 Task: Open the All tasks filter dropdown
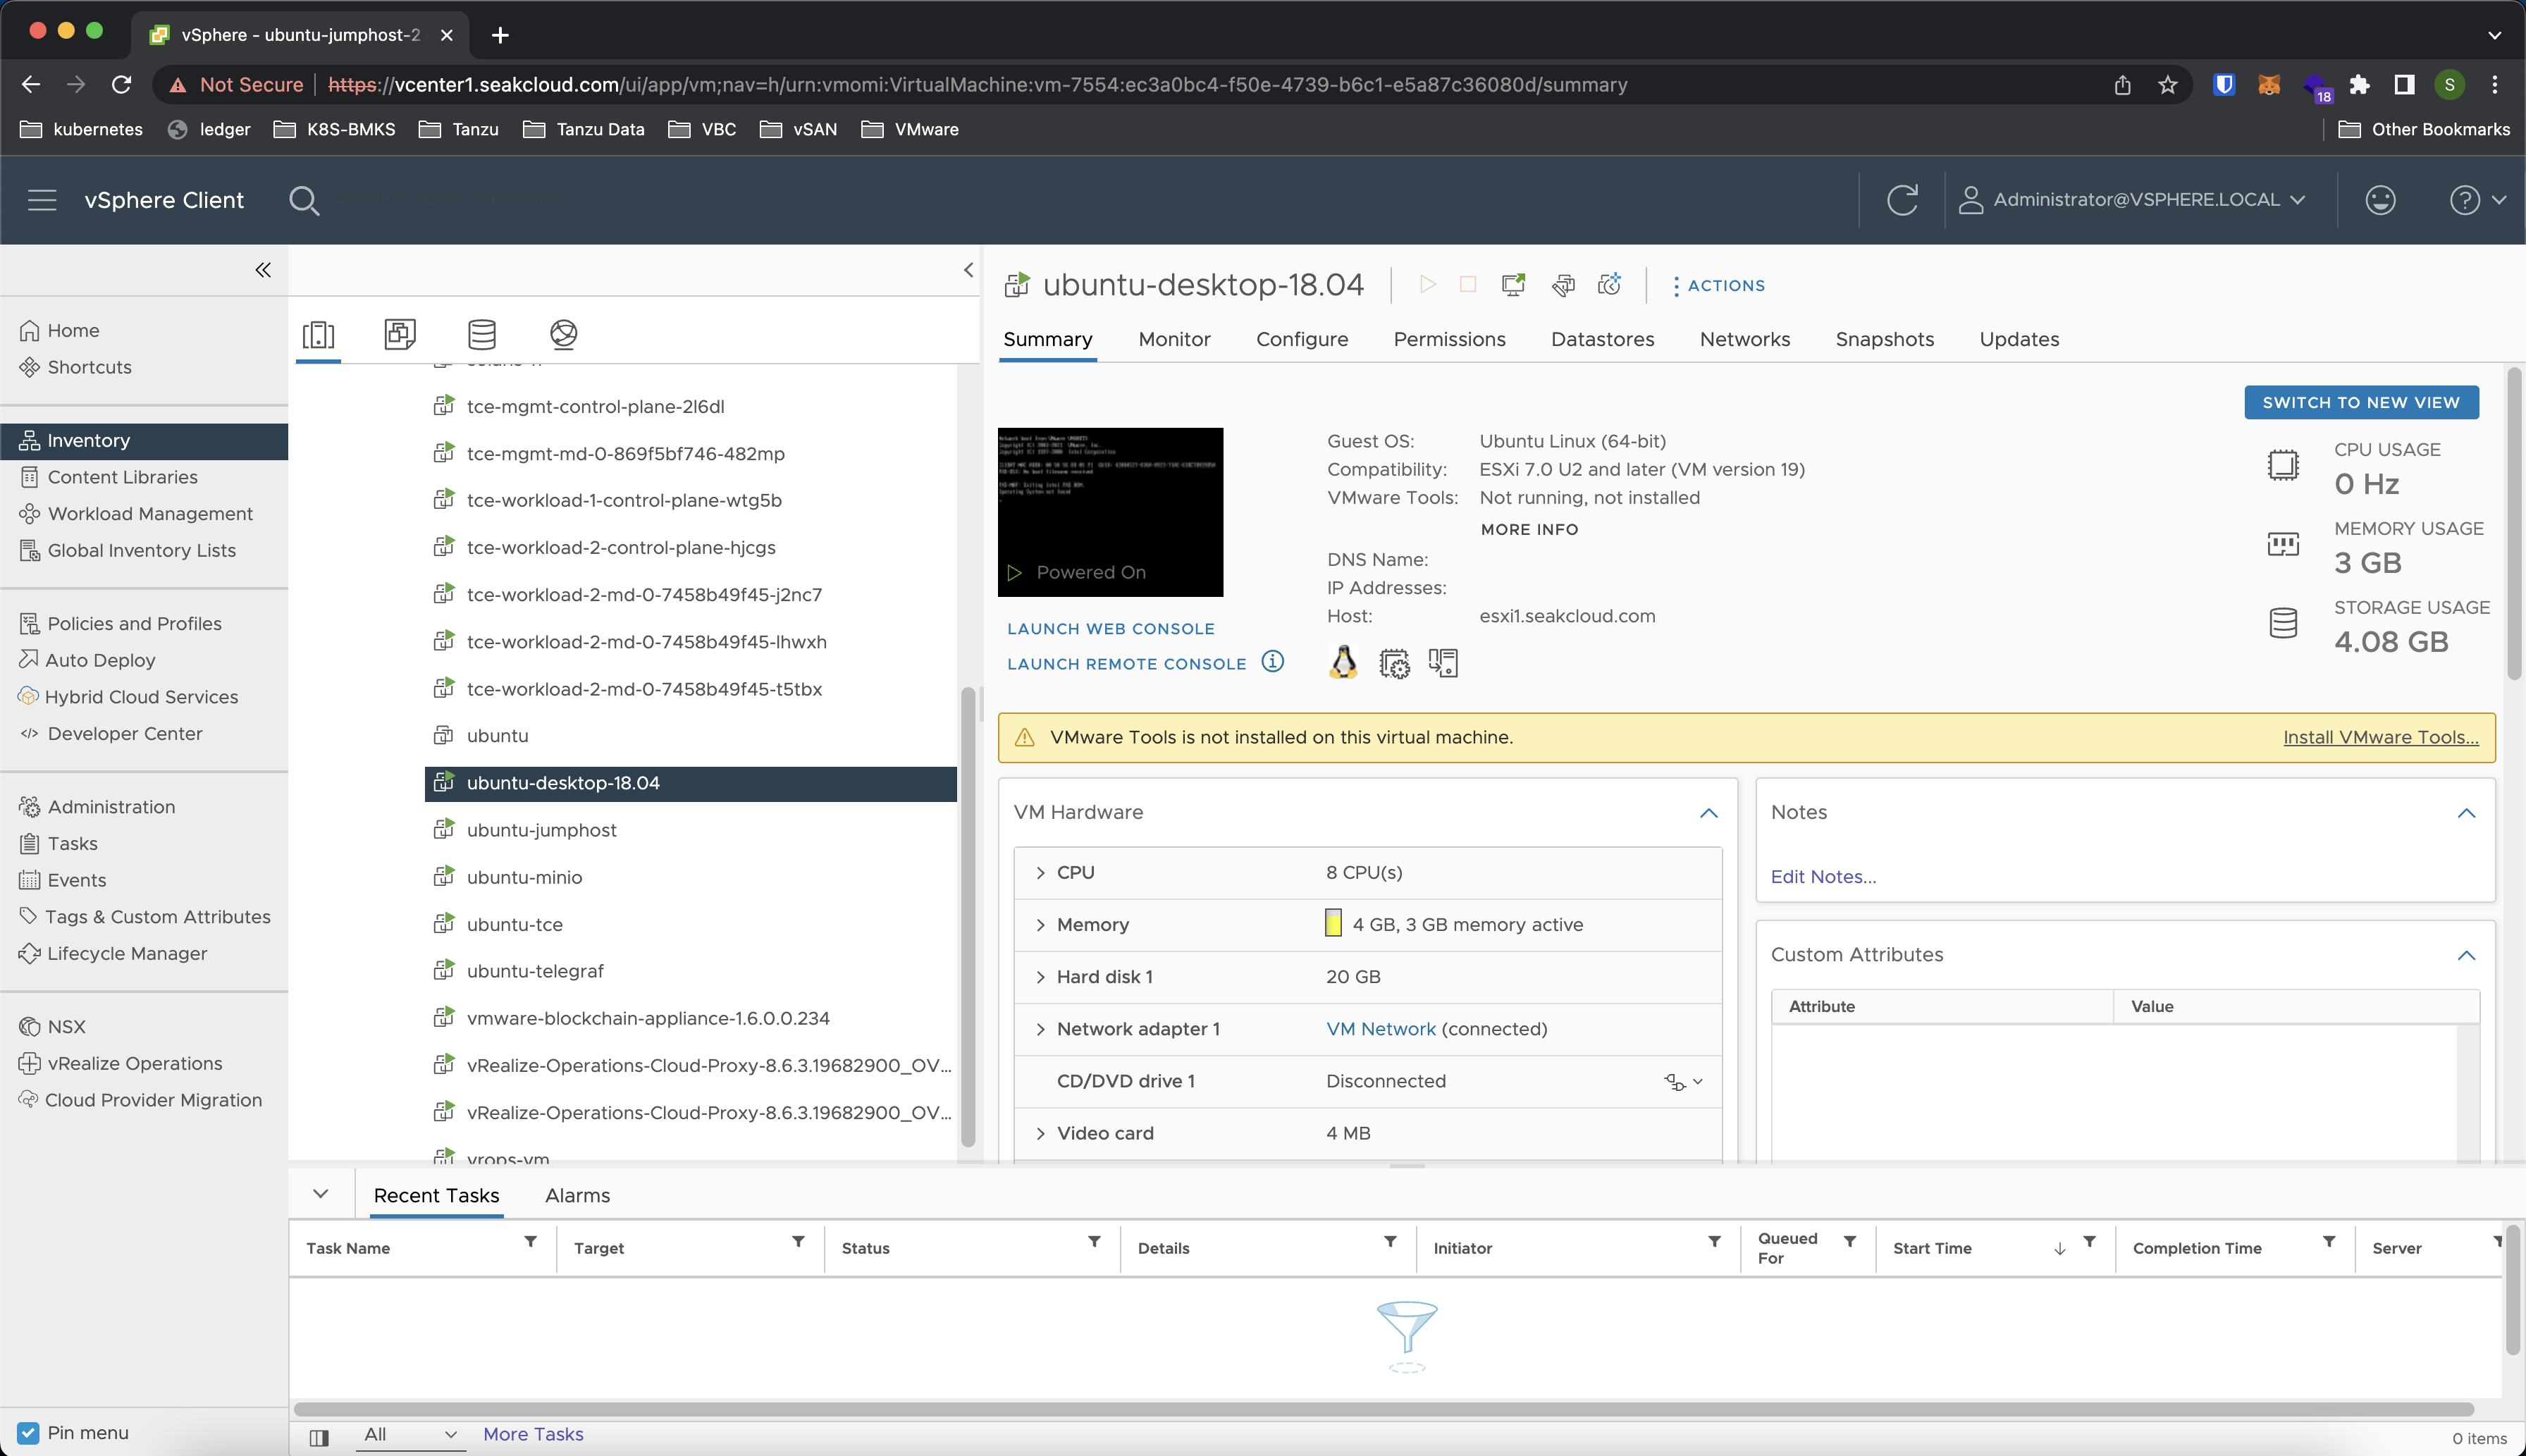point(410,1435)
